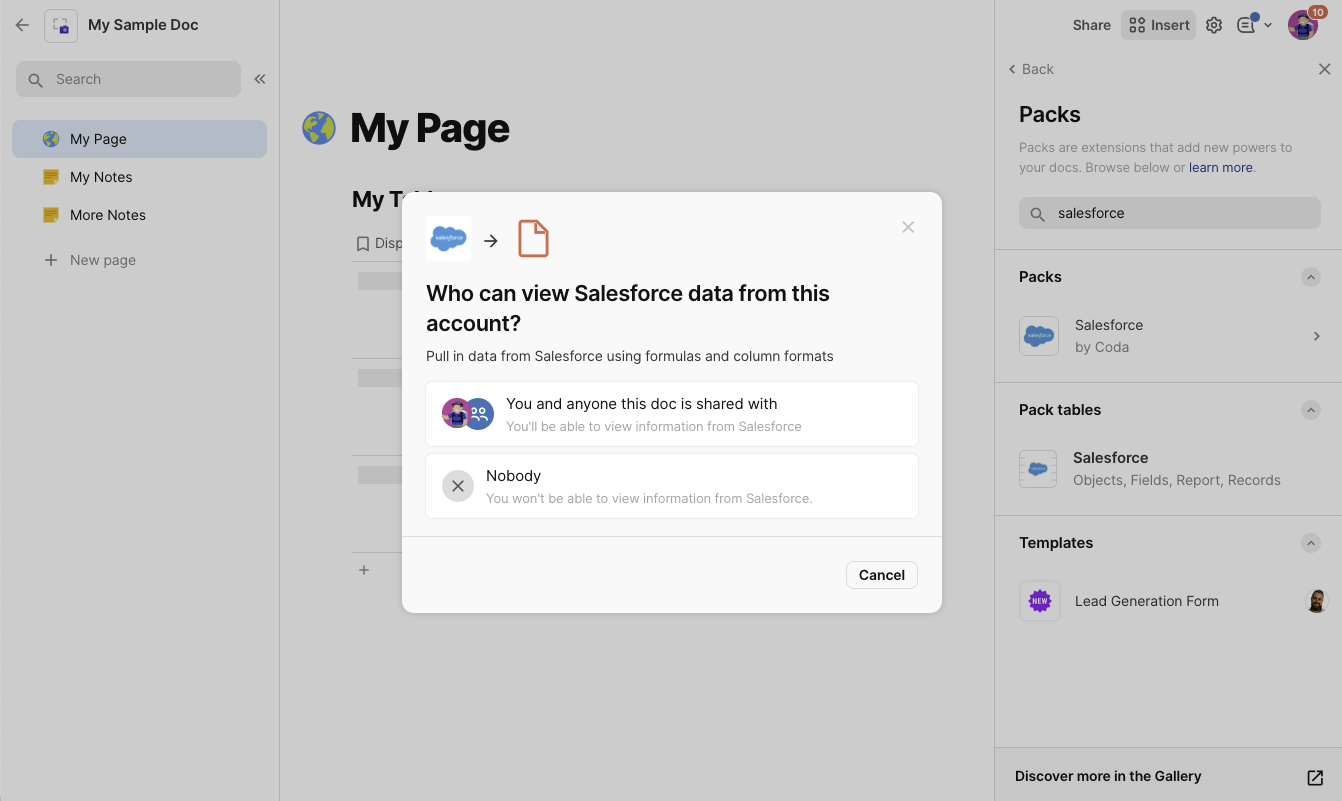Image resolution: width=1342 pixels, height=801 pixels.
Task: Click the doc icon next to My Sample Doc
Action: (61, 25)
